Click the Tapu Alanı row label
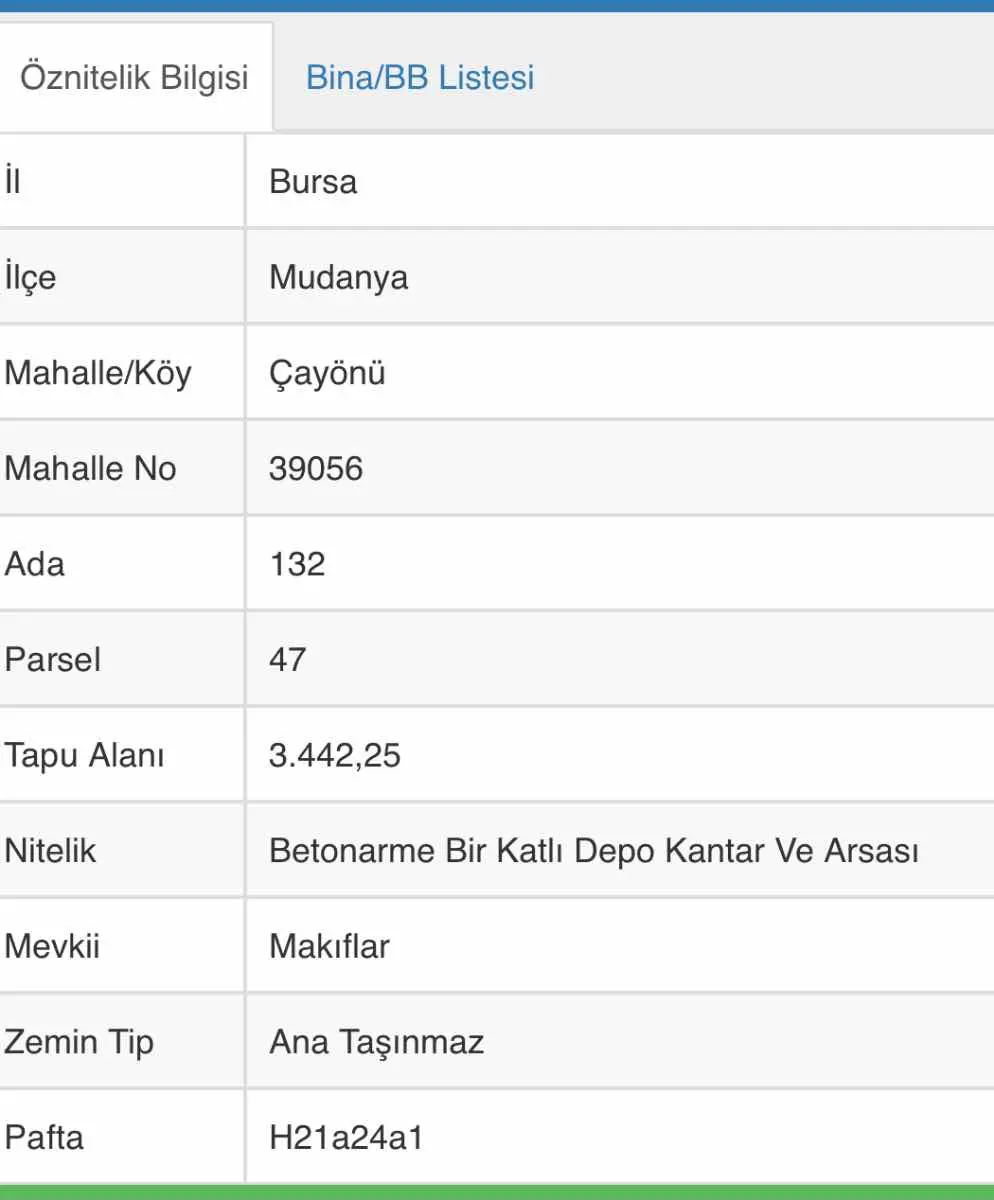This screenshot has width=994, height=1200. coord(85,755)
